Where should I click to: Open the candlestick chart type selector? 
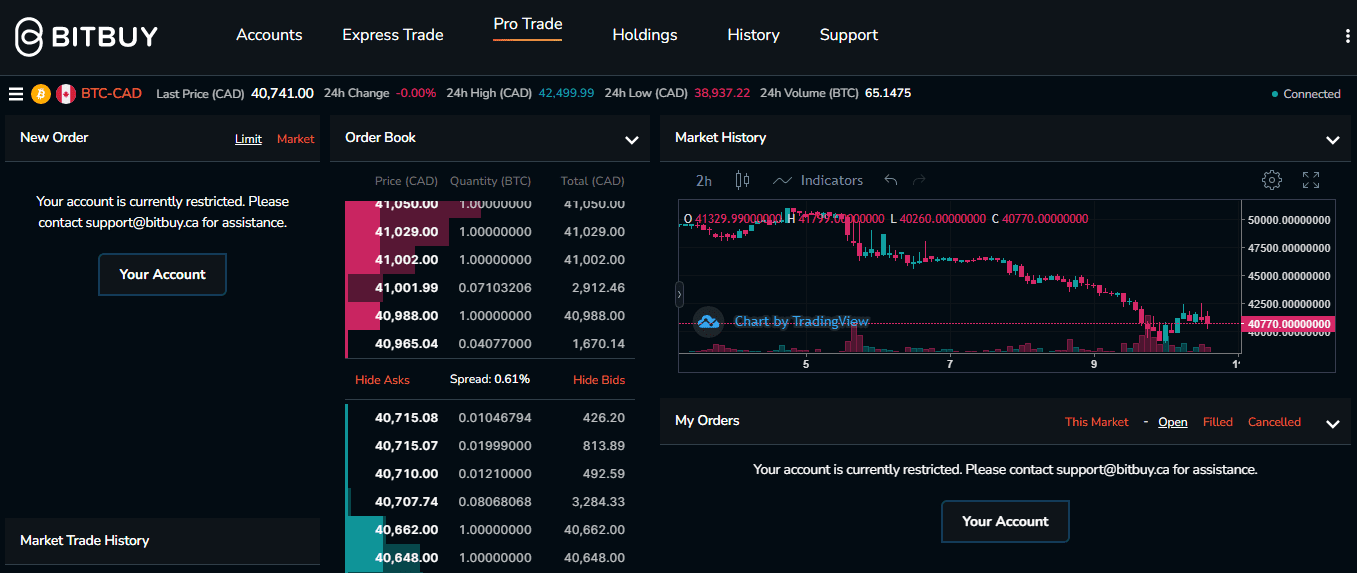click(x=742, y=180)
